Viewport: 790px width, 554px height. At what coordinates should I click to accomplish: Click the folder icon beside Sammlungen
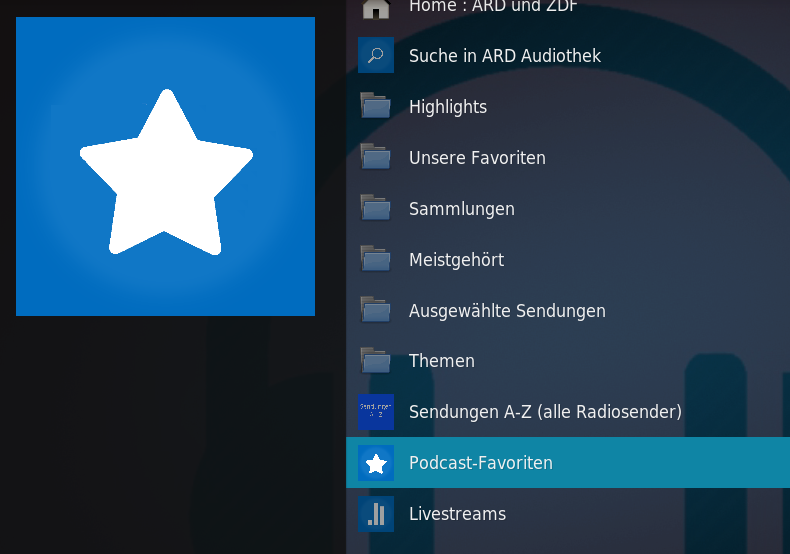(x=376, y=207)
